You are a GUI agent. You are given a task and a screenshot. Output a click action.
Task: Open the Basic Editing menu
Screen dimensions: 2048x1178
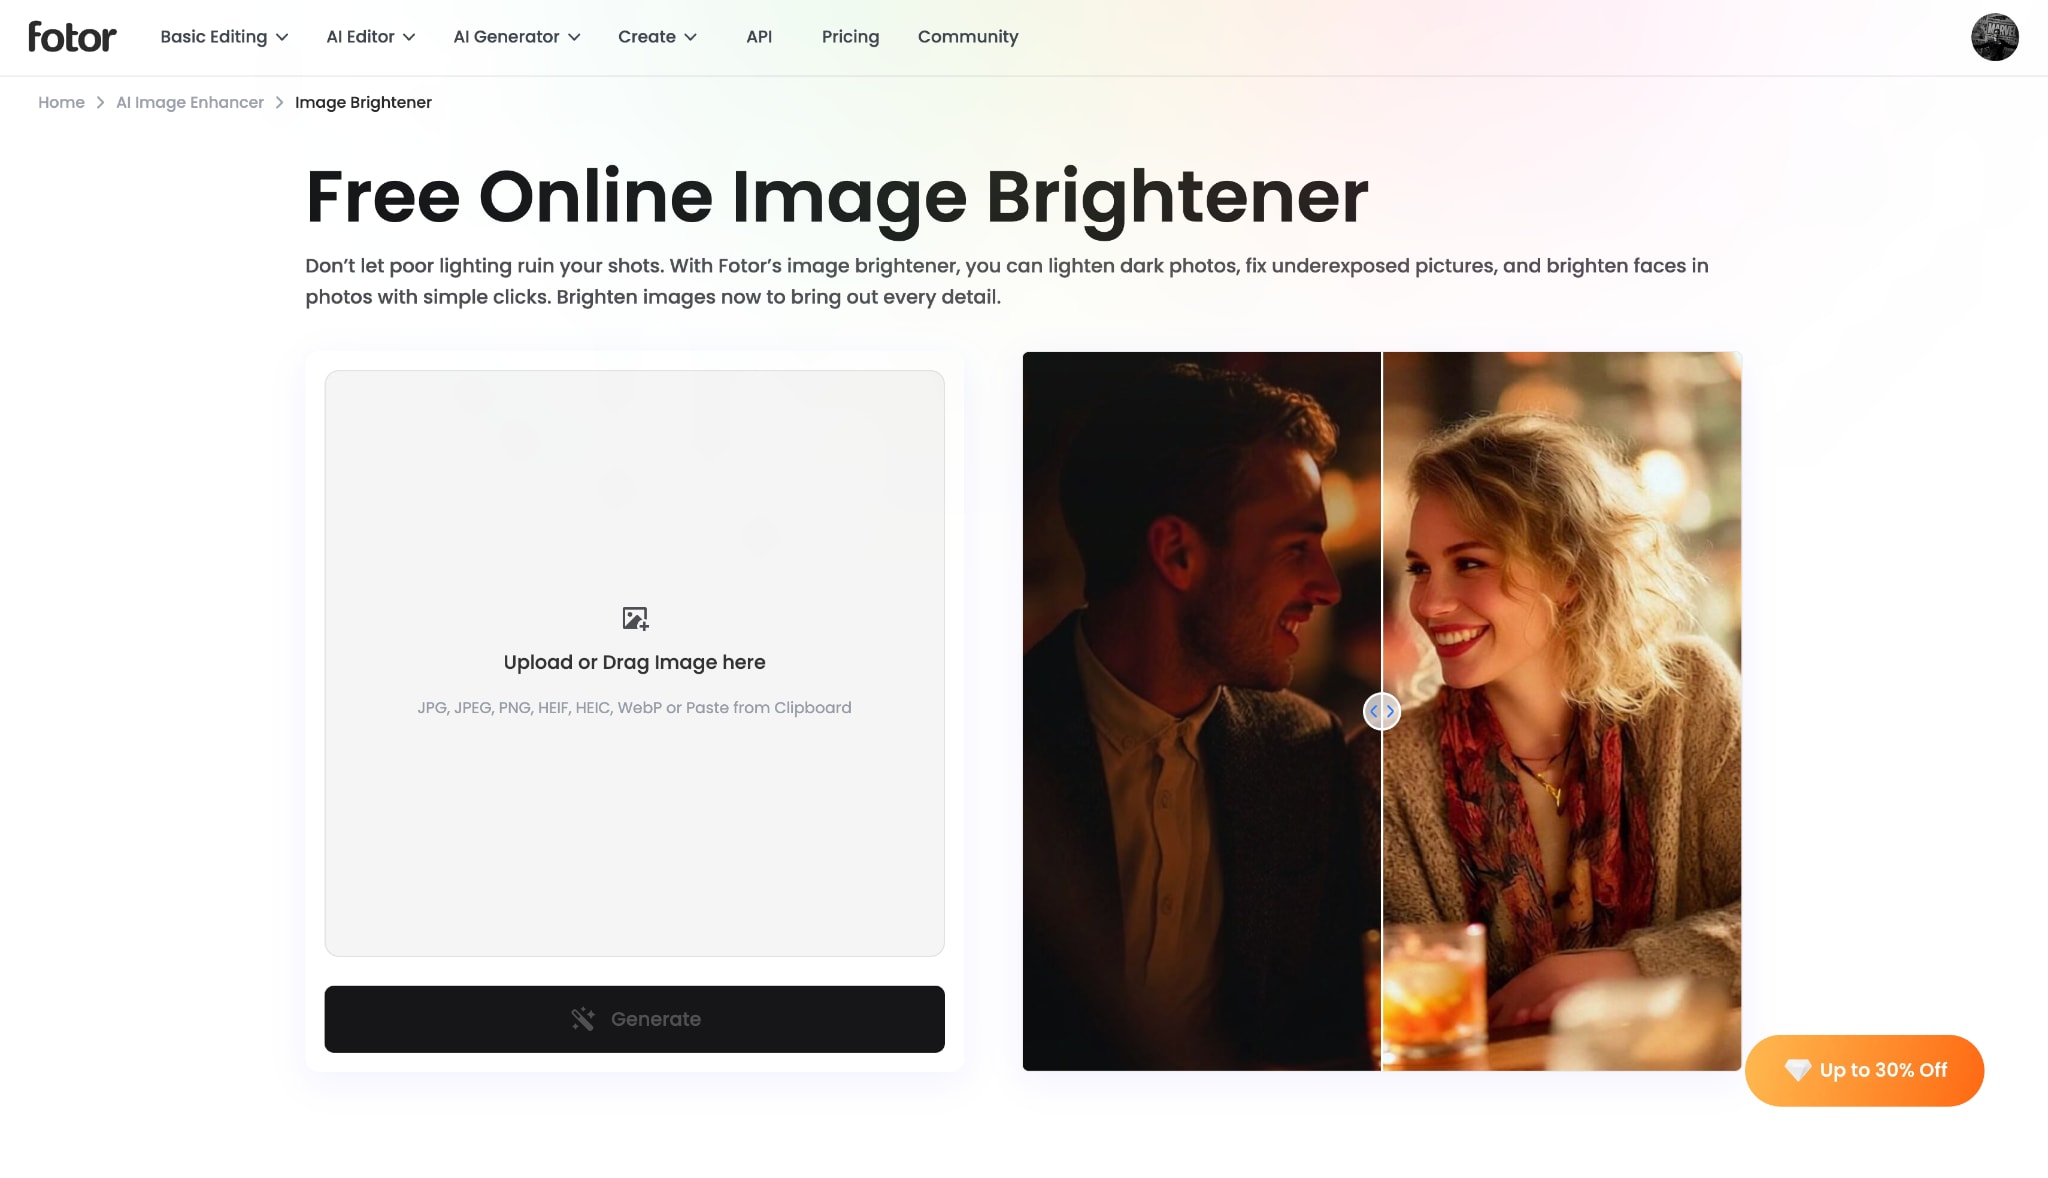224,37
